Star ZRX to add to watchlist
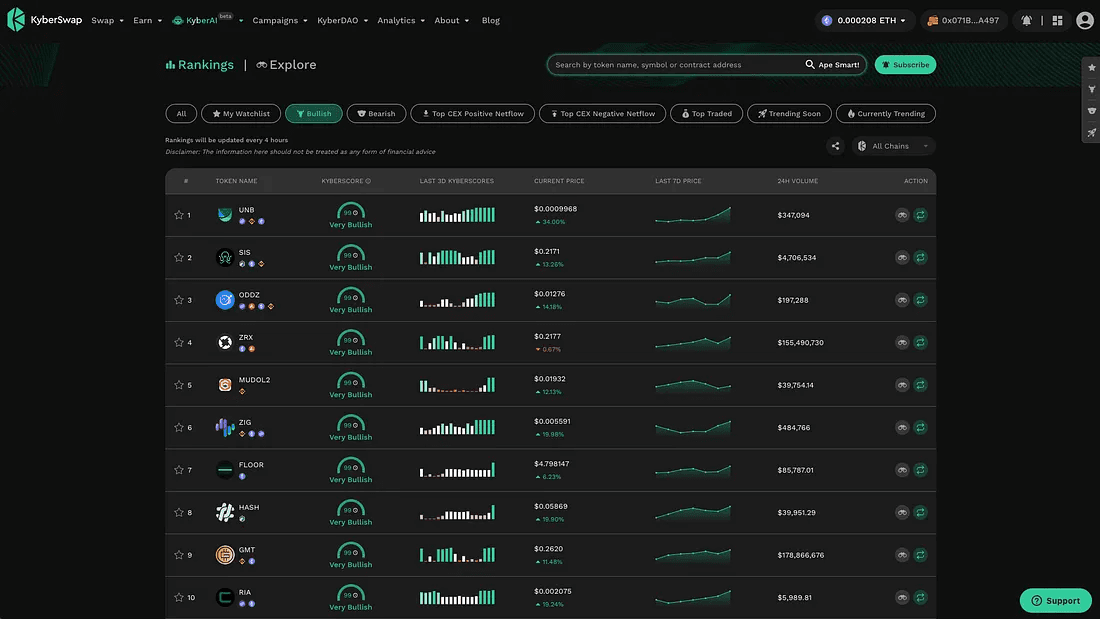 tap(179, 342)
